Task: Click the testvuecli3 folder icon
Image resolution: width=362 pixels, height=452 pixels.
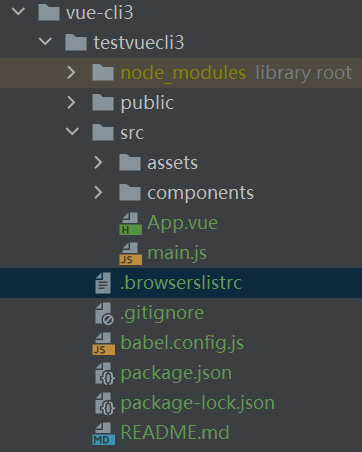Action: tap(76, 42)
